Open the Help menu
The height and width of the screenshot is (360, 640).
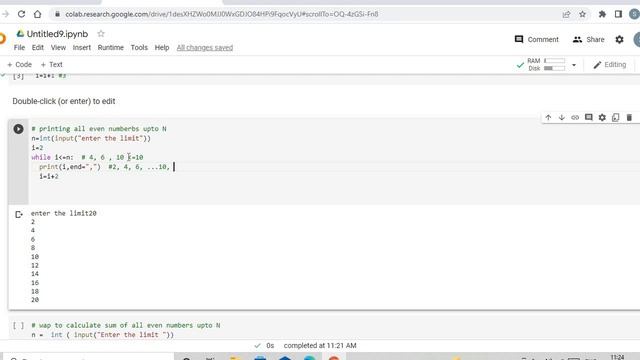coord(162,48)
